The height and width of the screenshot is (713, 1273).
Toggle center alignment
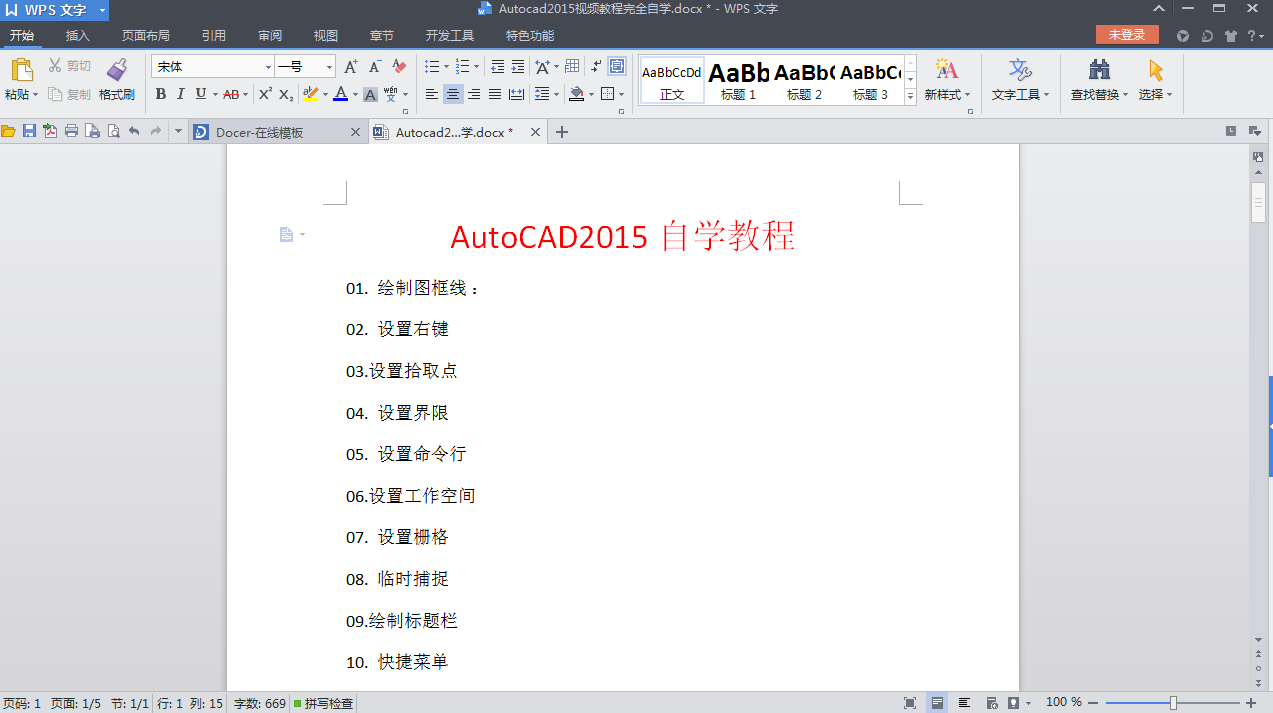click(453, 94)
